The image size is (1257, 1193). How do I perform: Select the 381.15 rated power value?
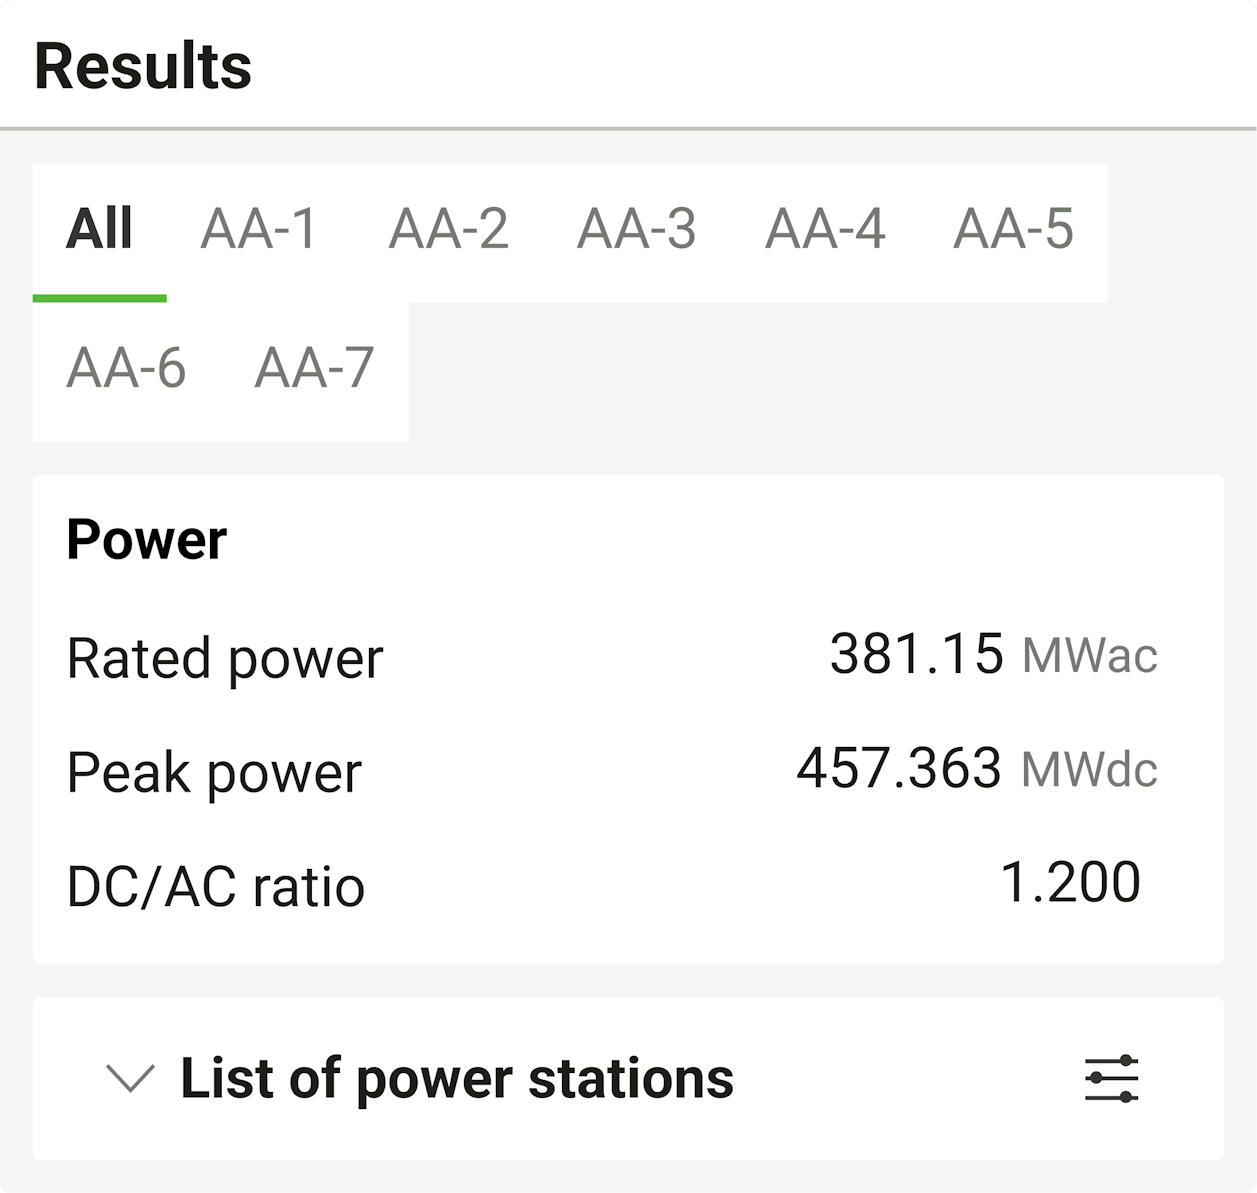click(916, 655)
